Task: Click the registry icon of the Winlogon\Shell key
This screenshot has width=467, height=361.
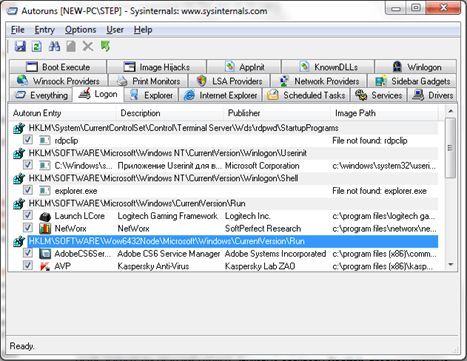Action: click(19, 178)
